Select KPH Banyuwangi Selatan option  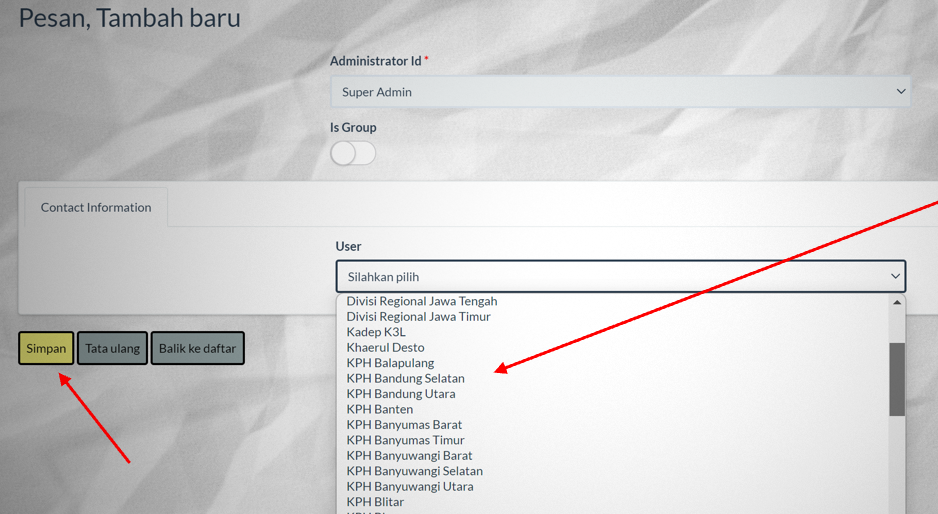[414, 471]
